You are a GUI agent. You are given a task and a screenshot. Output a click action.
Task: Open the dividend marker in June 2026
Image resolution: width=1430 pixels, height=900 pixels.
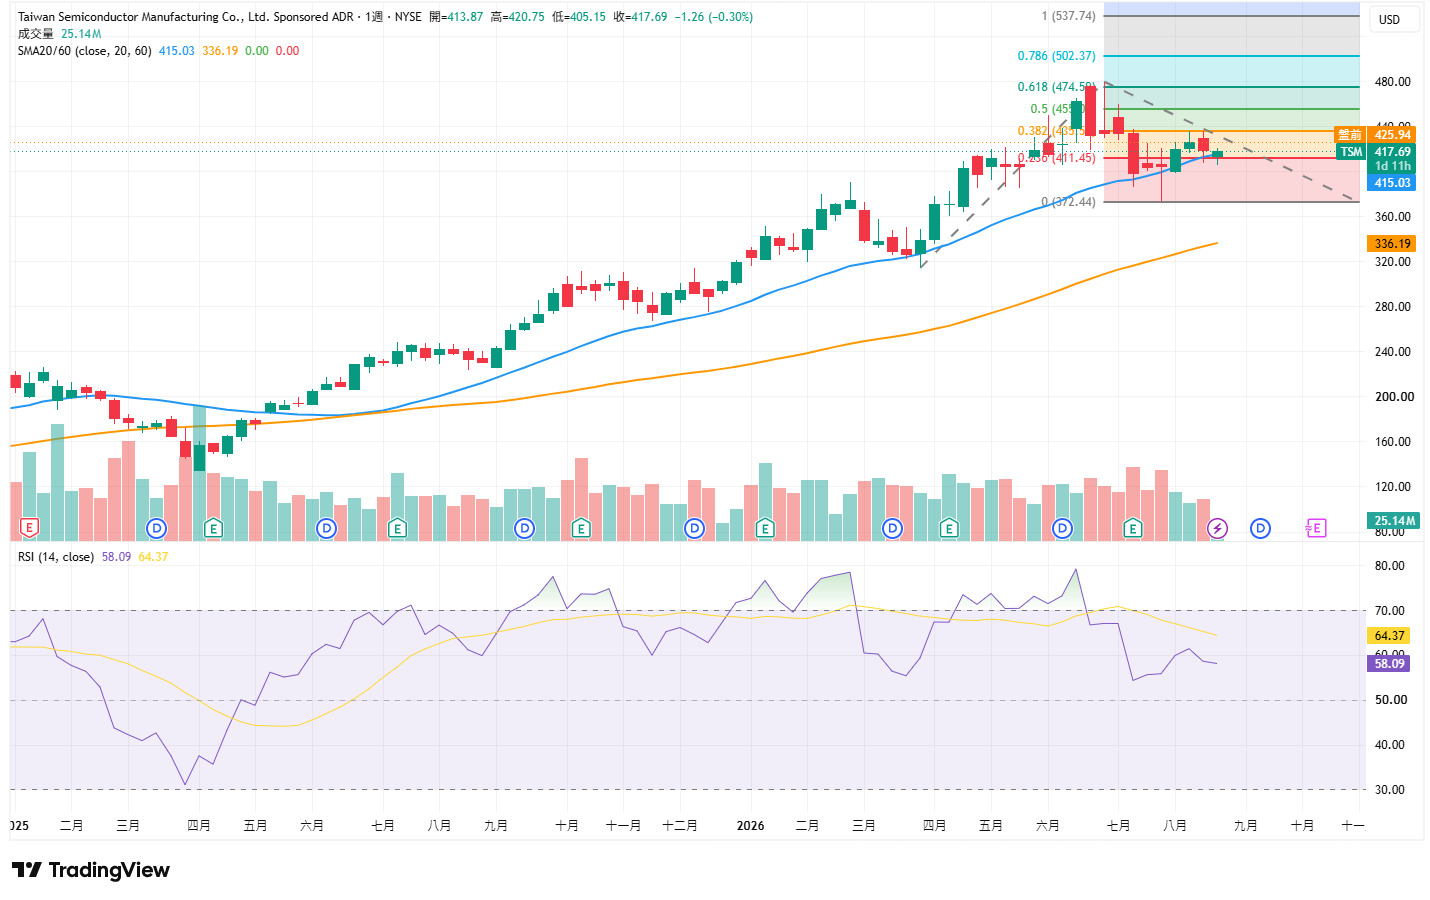coord(1062,527)
